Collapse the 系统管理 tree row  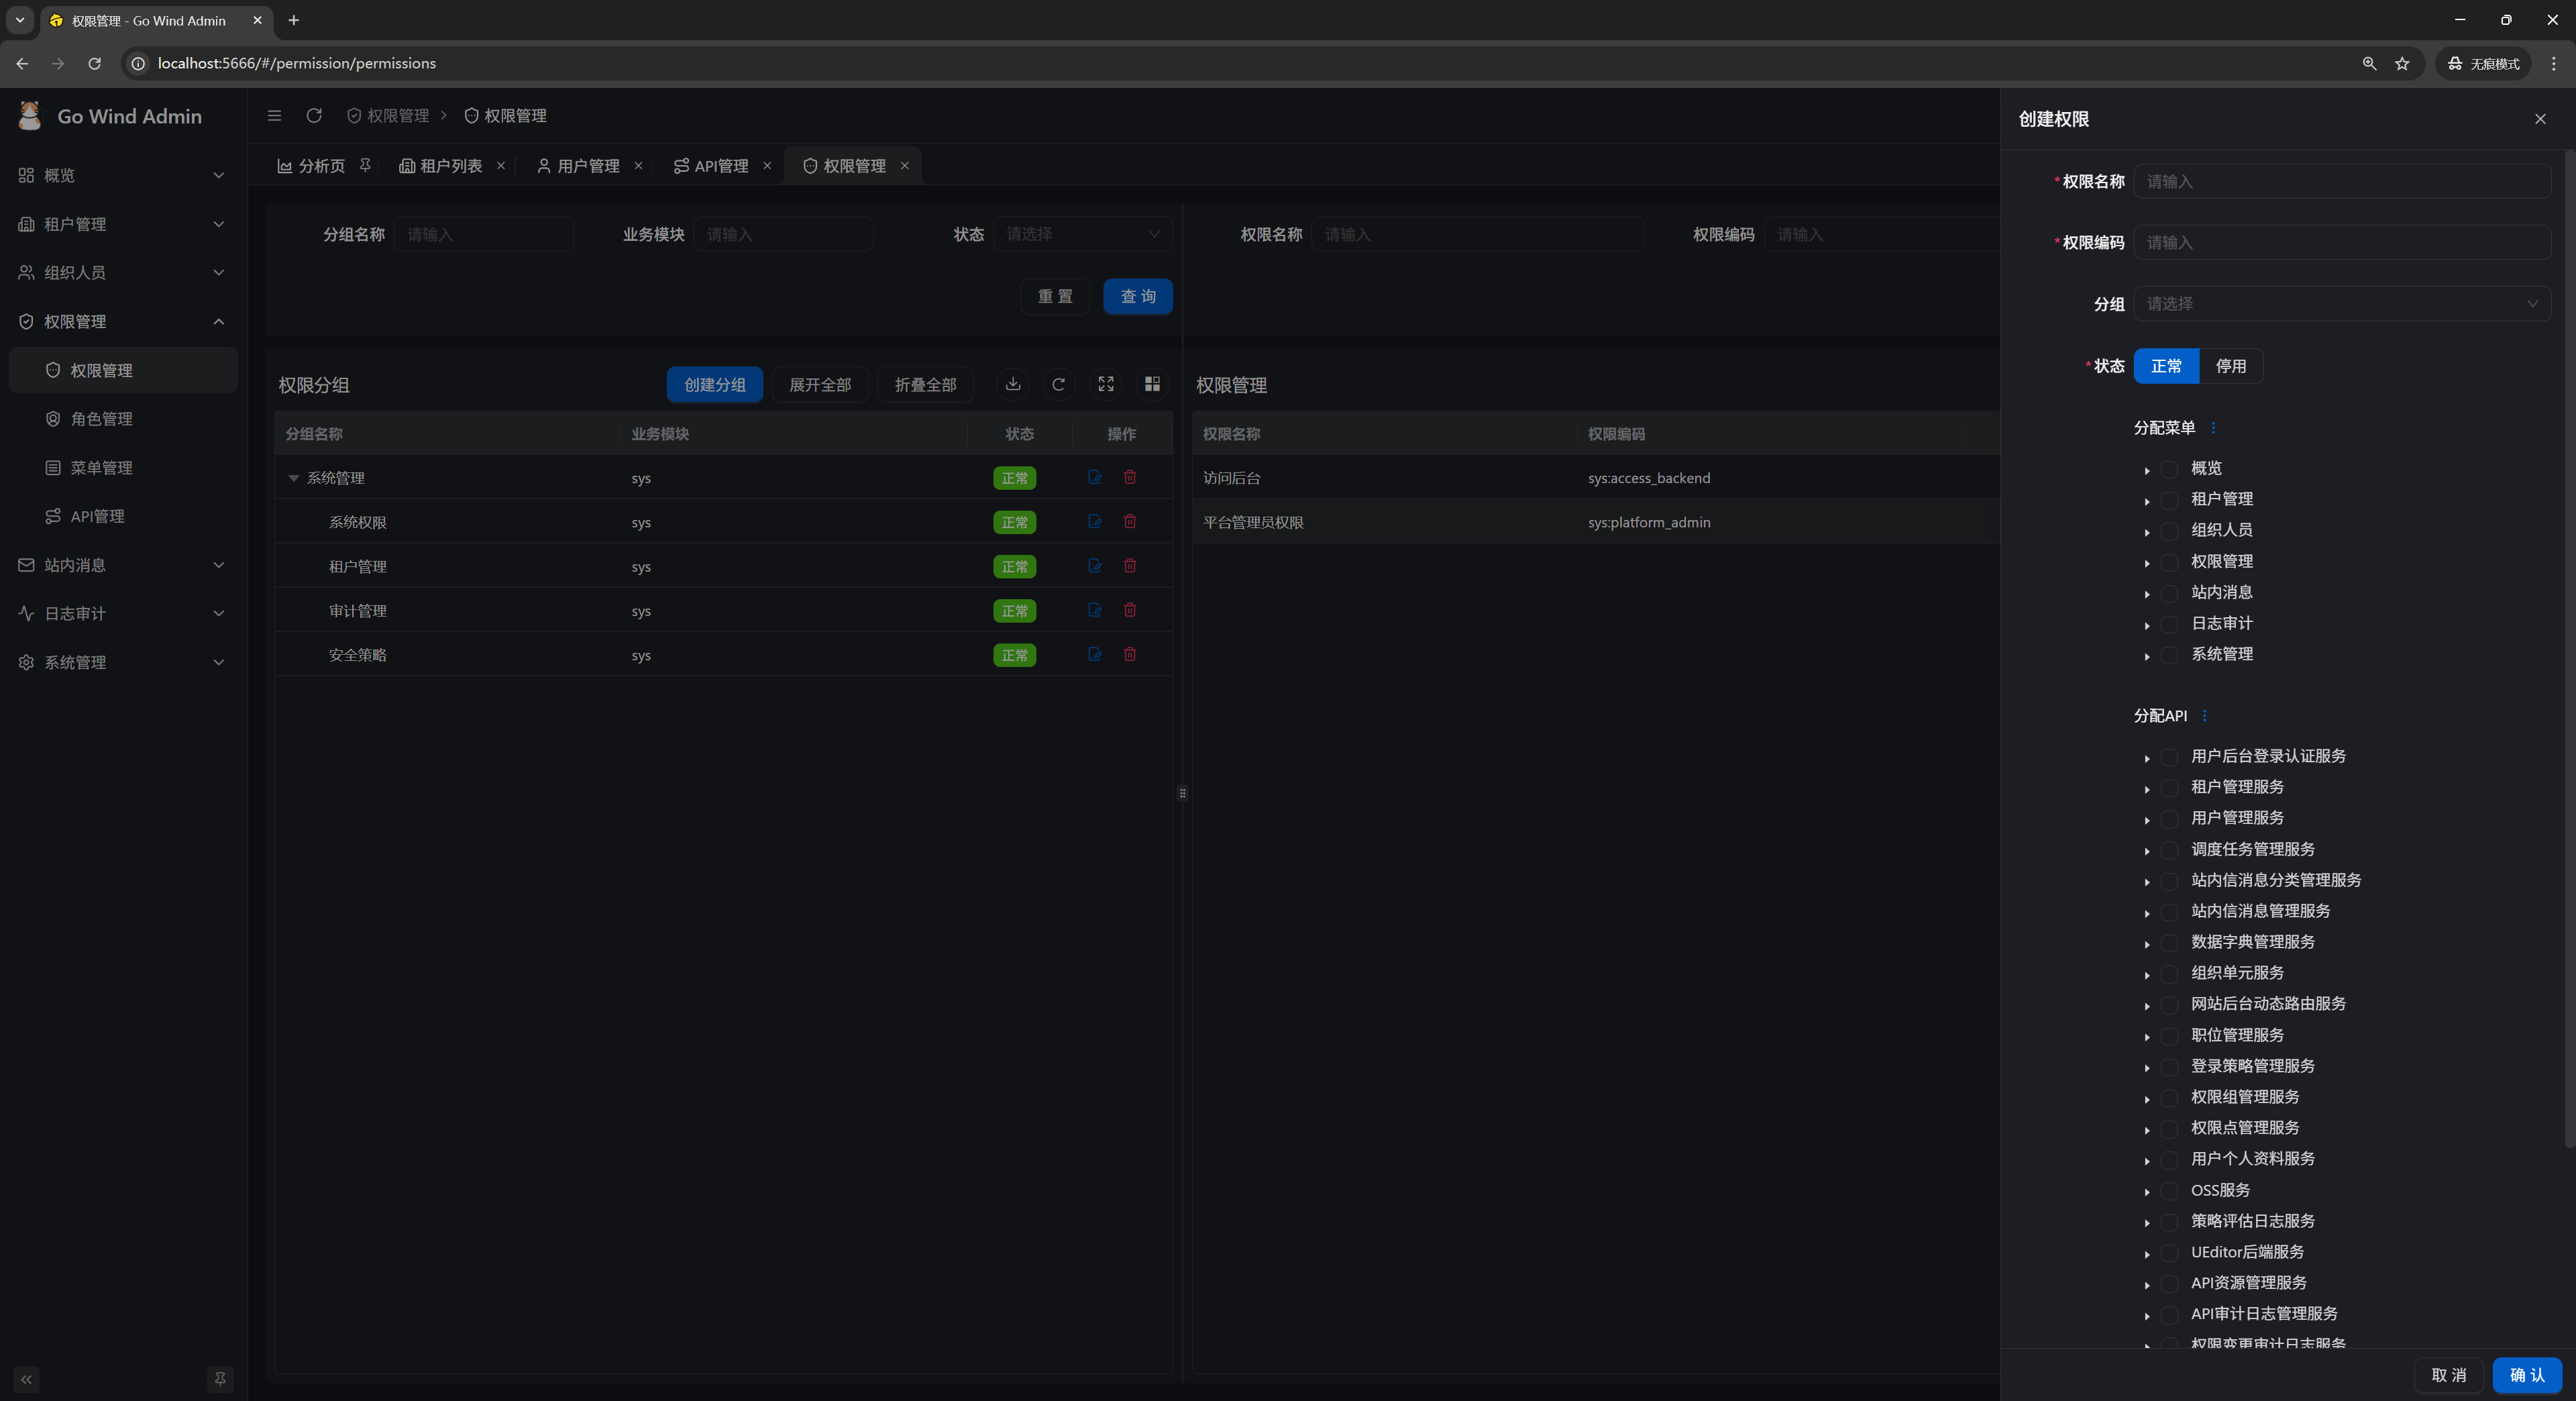[x=294, y=478]
